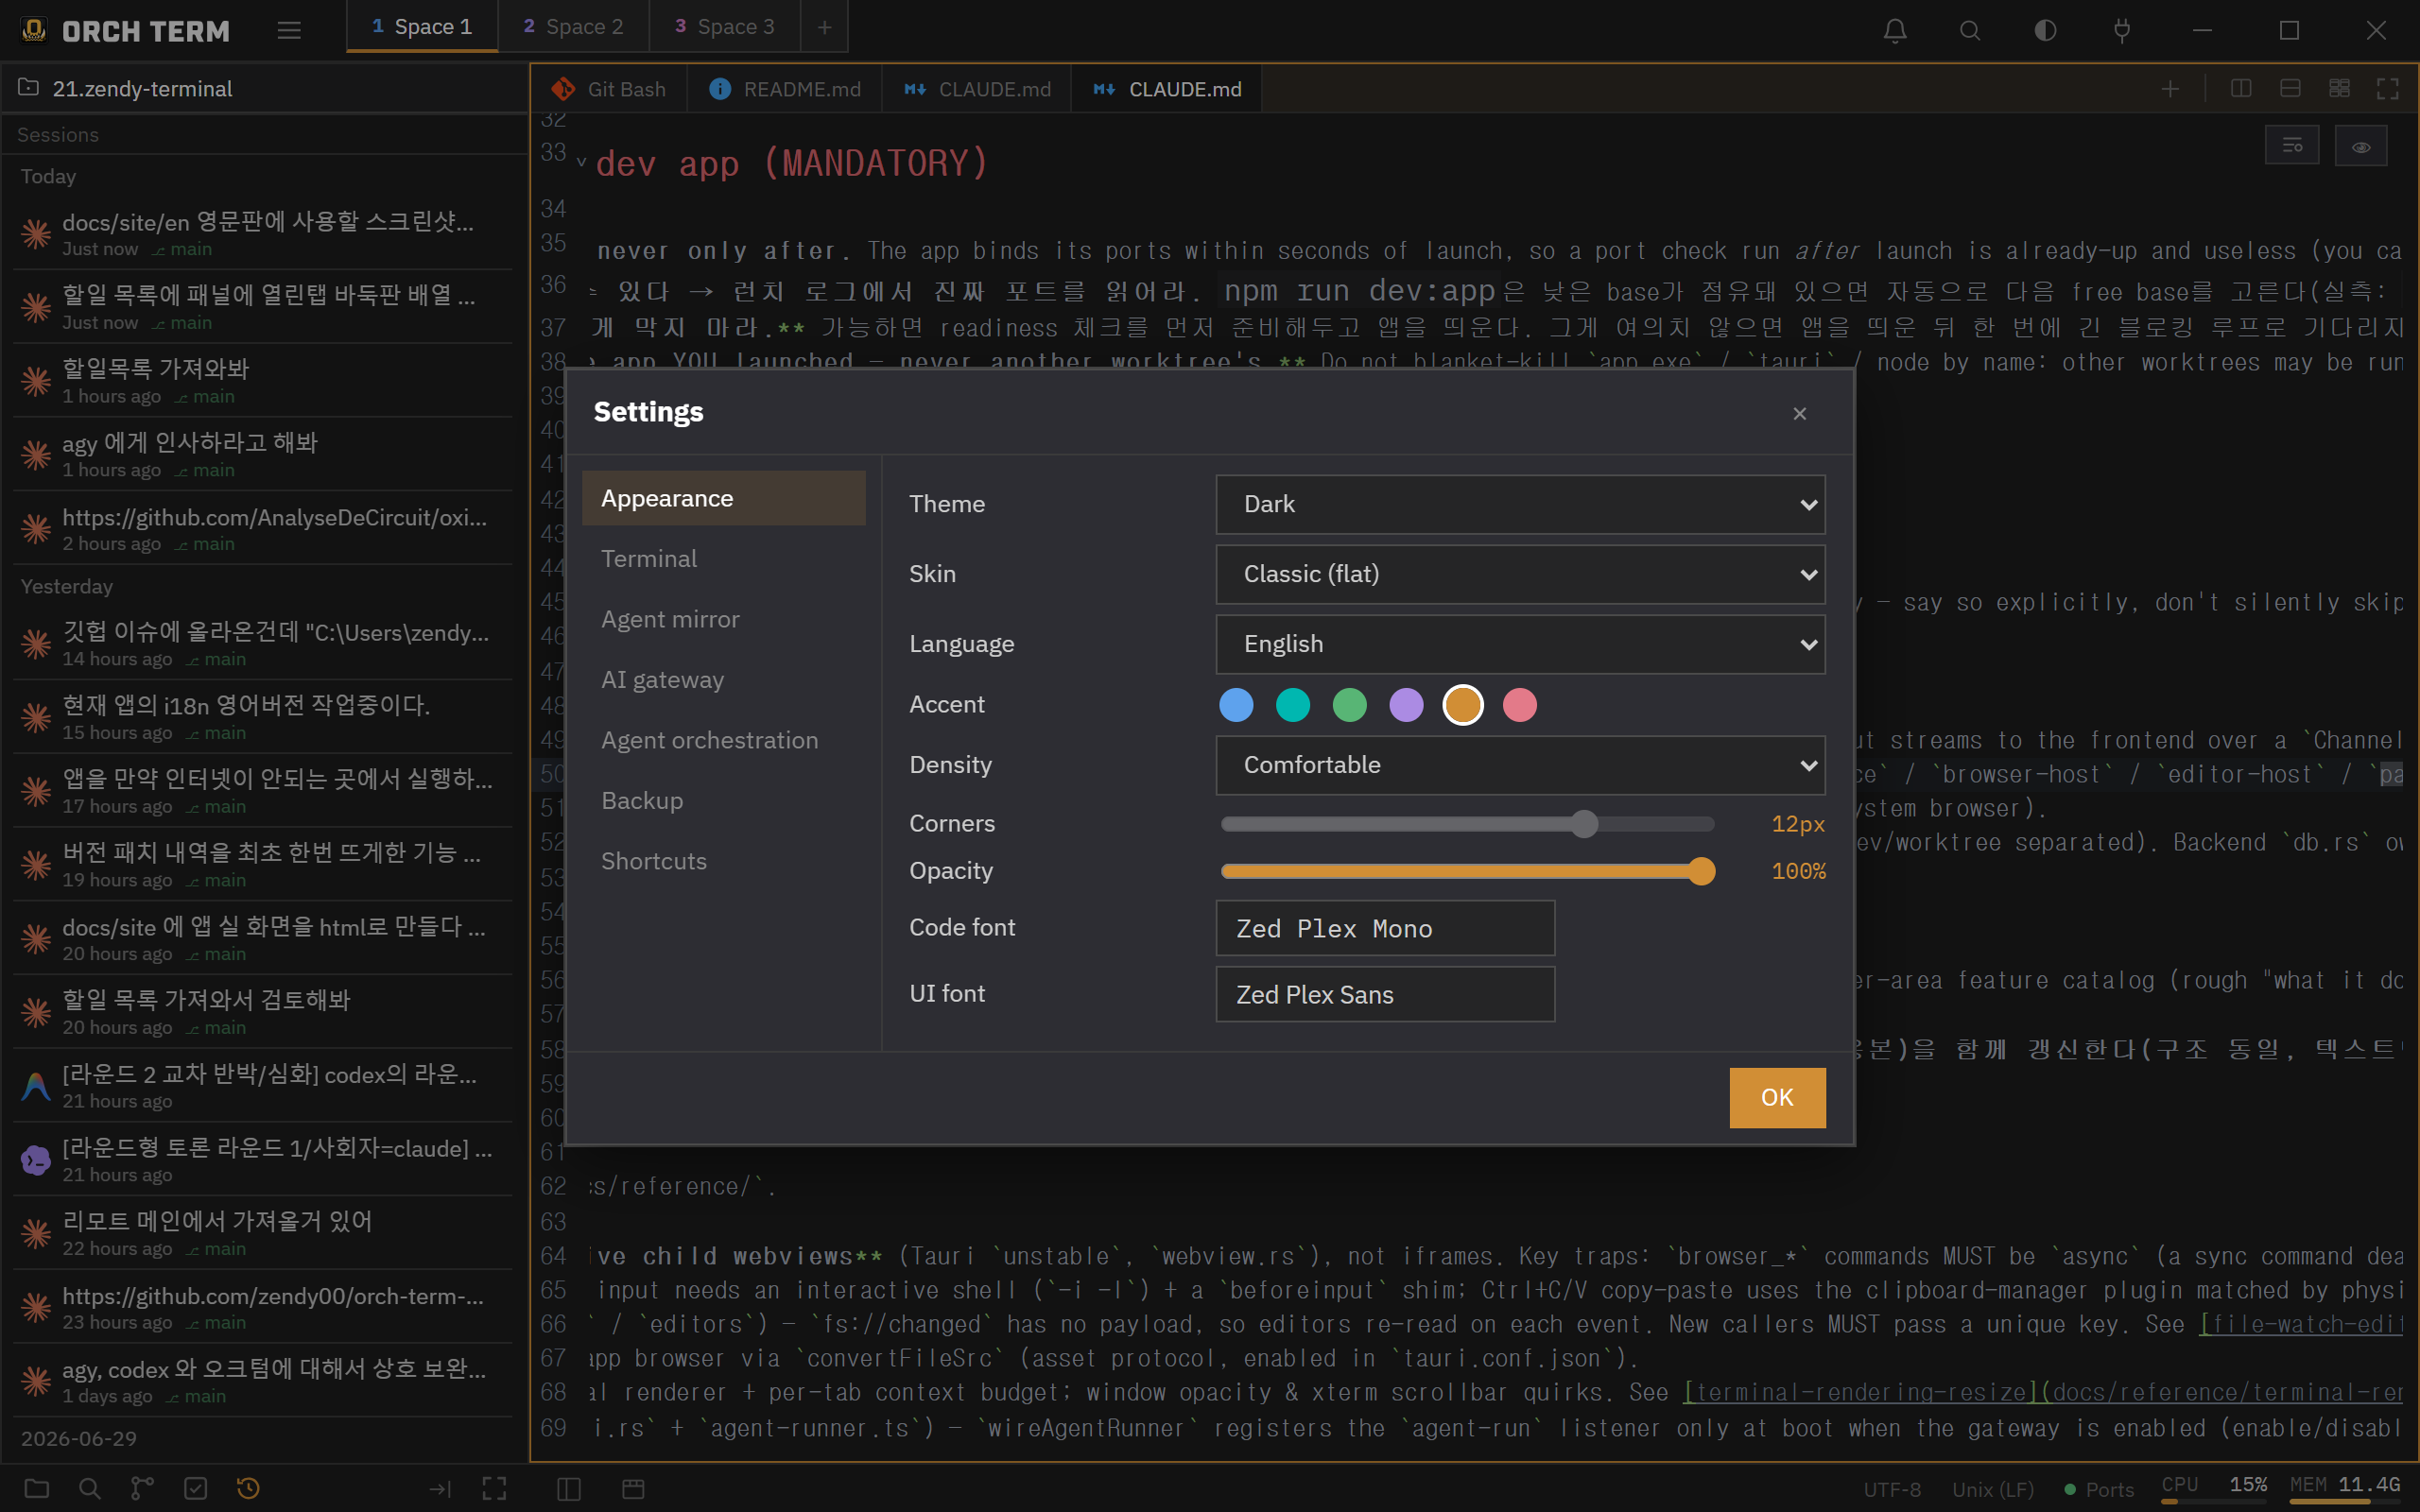The image size is (2420, 1512).
Task: Split the editor pane horizontally
Action: [2290, 89]
